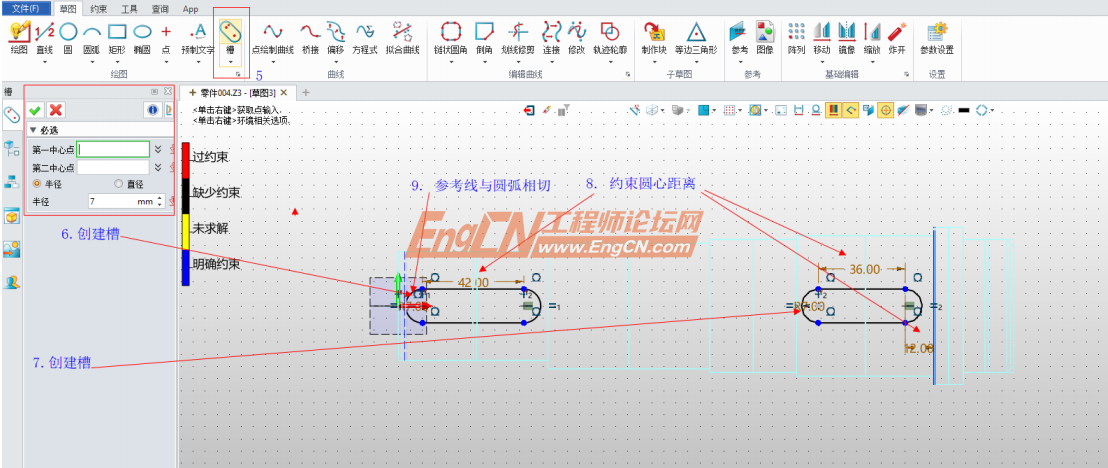The image size is (1108, 468).
Task: Select the 修改 (Modify) tool
Action: (577, 37)
